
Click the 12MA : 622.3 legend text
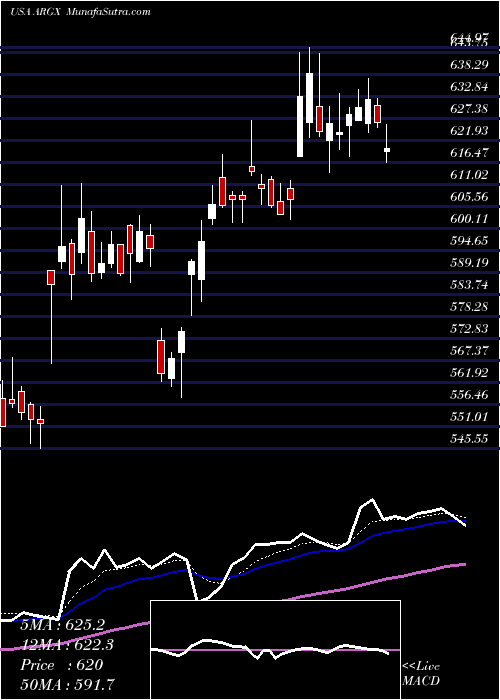(67, 645)
